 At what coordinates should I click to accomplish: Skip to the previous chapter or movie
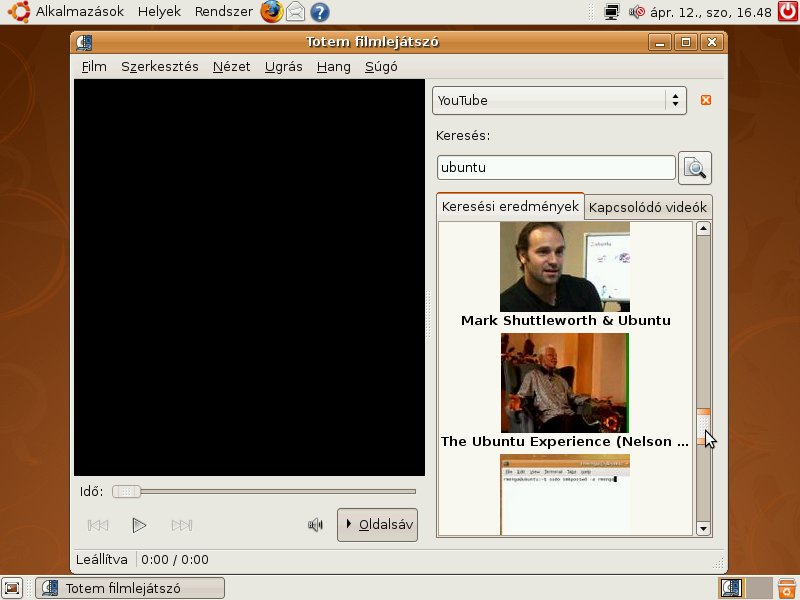[98, 525]
